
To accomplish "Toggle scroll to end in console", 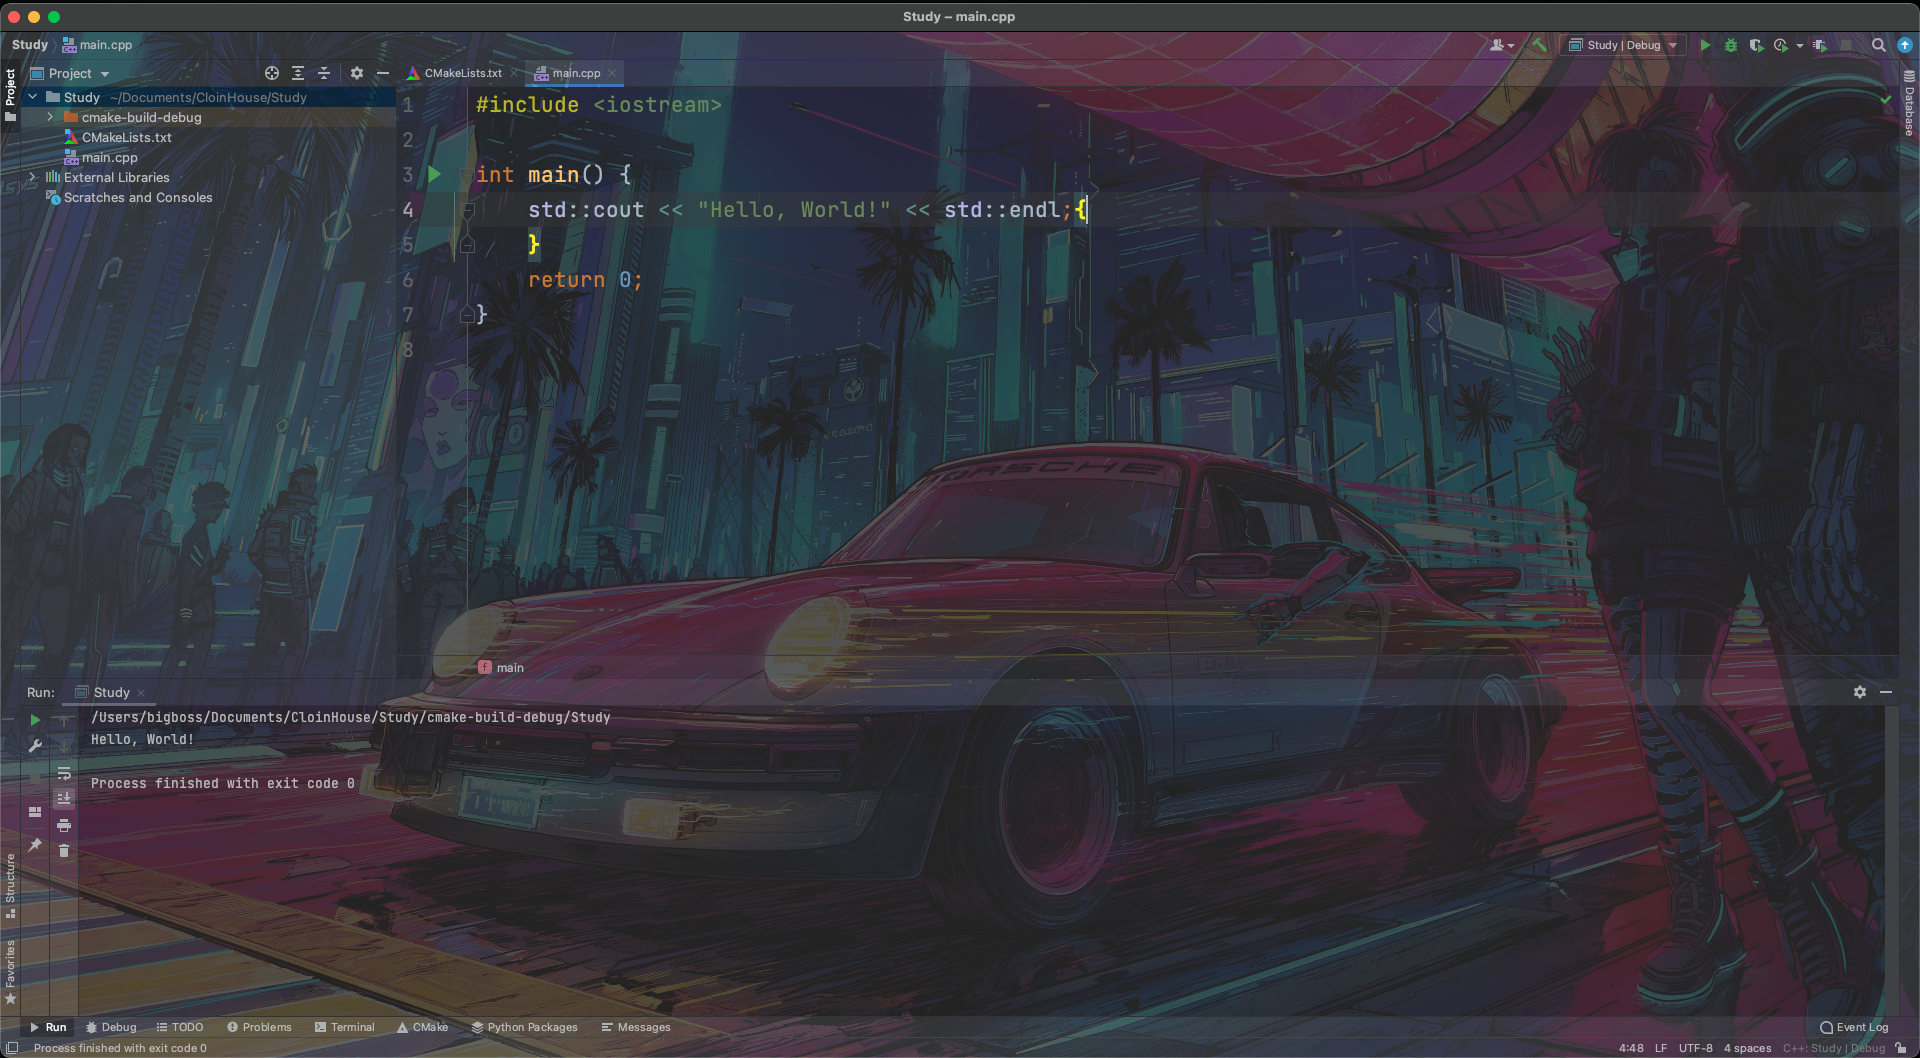I will tap(64, 798).
